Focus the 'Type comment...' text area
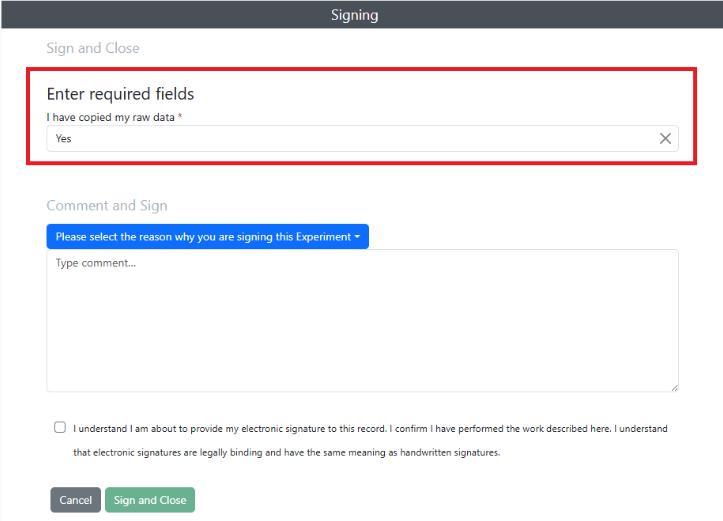 point(362,320)
